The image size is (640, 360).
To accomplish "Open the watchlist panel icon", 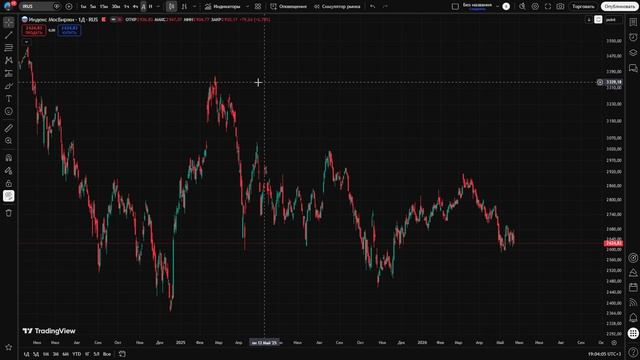I will coord(633,22).
